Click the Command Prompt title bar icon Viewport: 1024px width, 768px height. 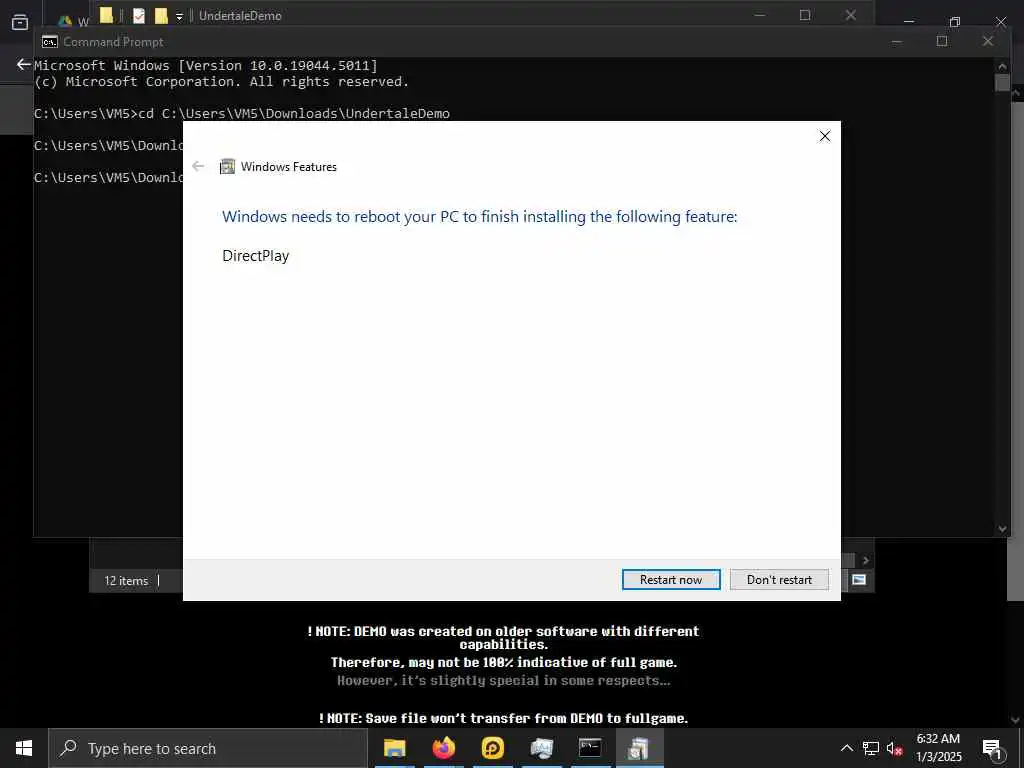[50, 42]
